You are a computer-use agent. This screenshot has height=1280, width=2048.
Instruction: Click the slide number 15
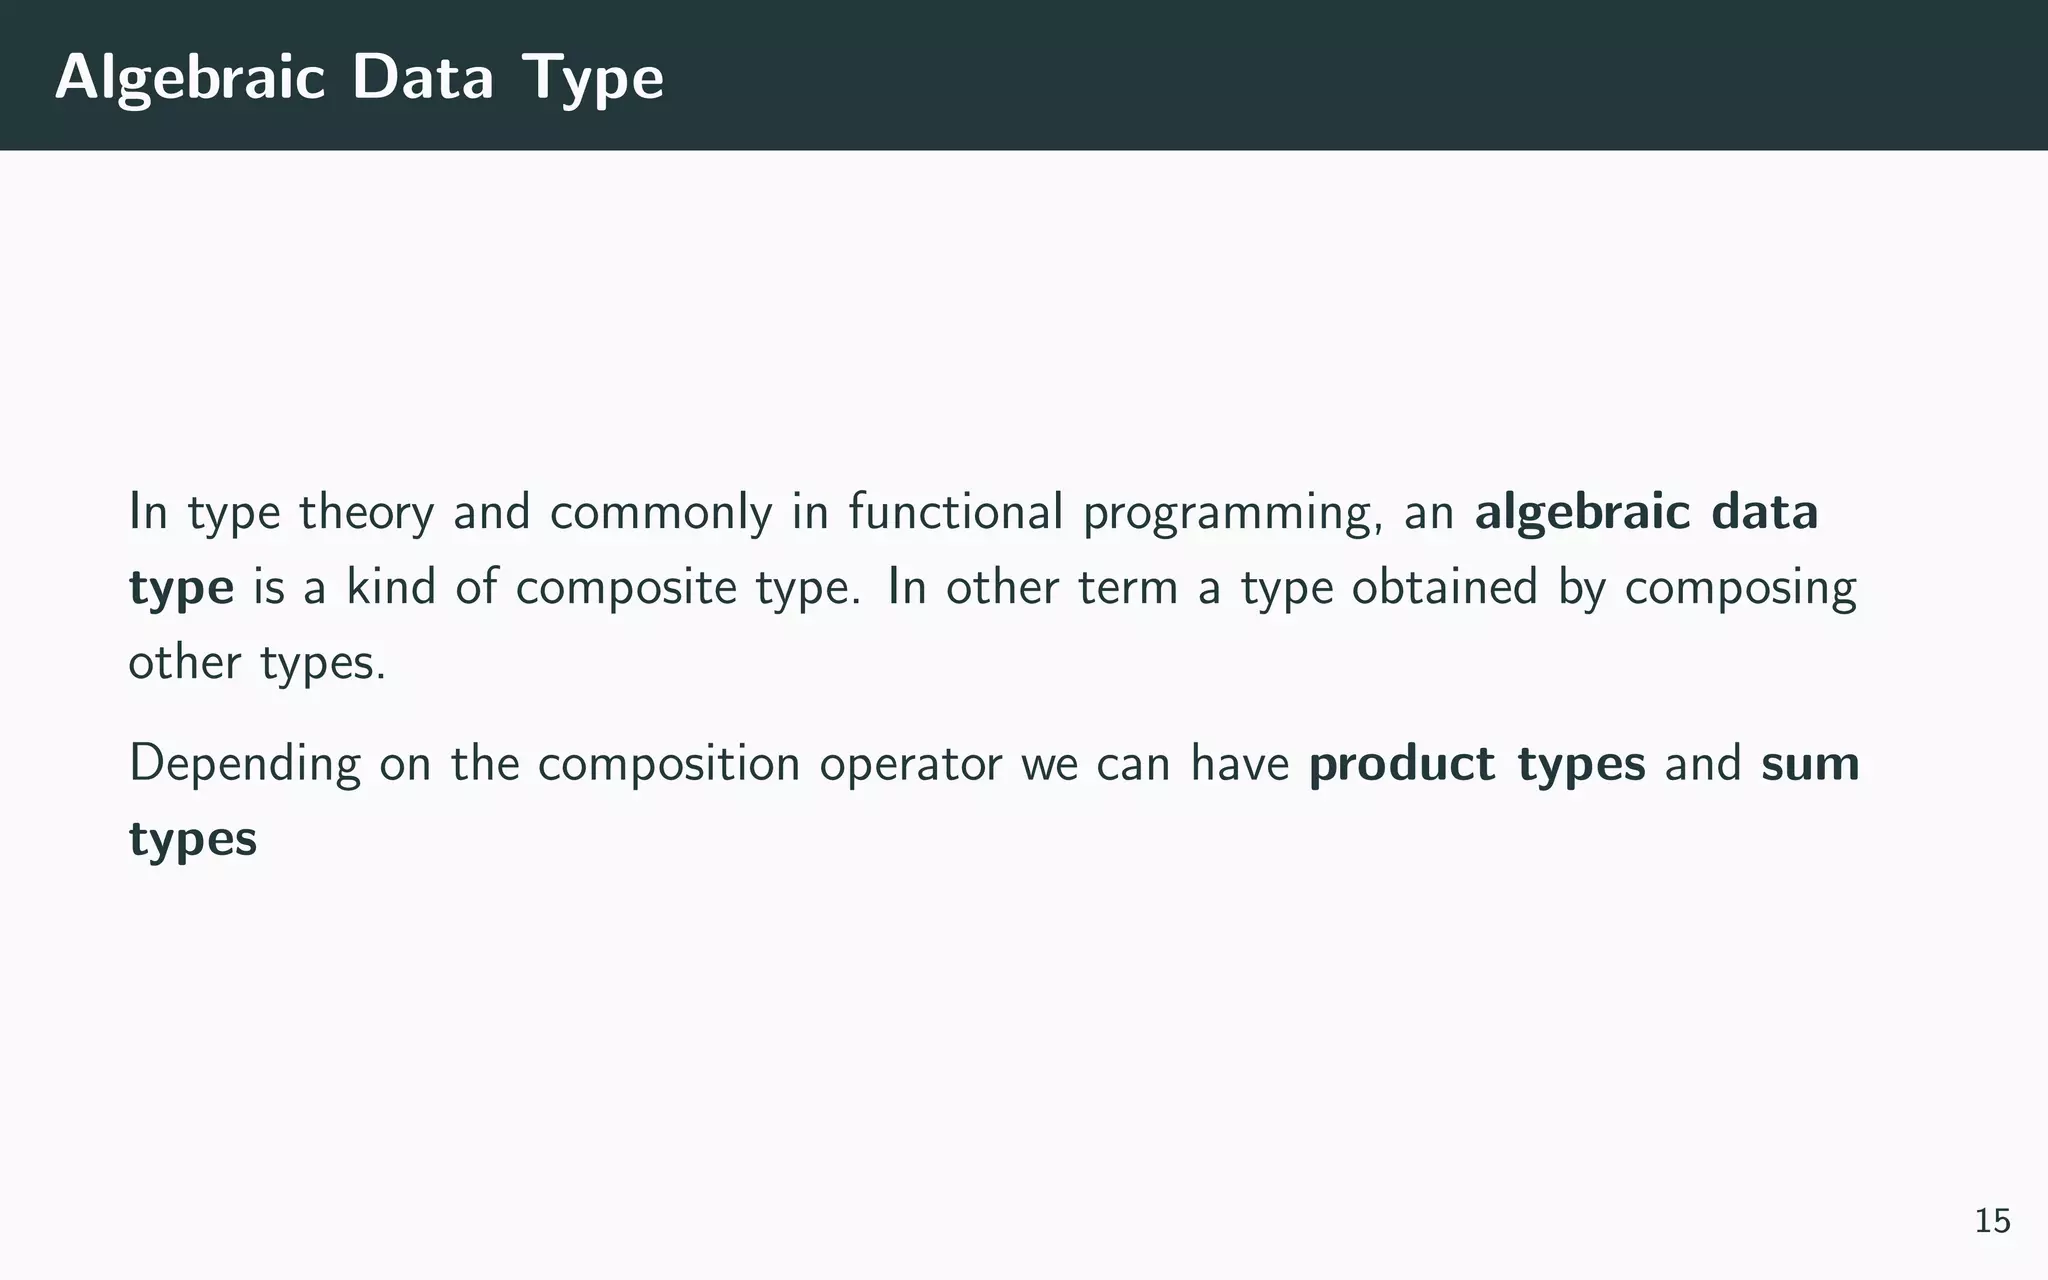point(1992,1221)
